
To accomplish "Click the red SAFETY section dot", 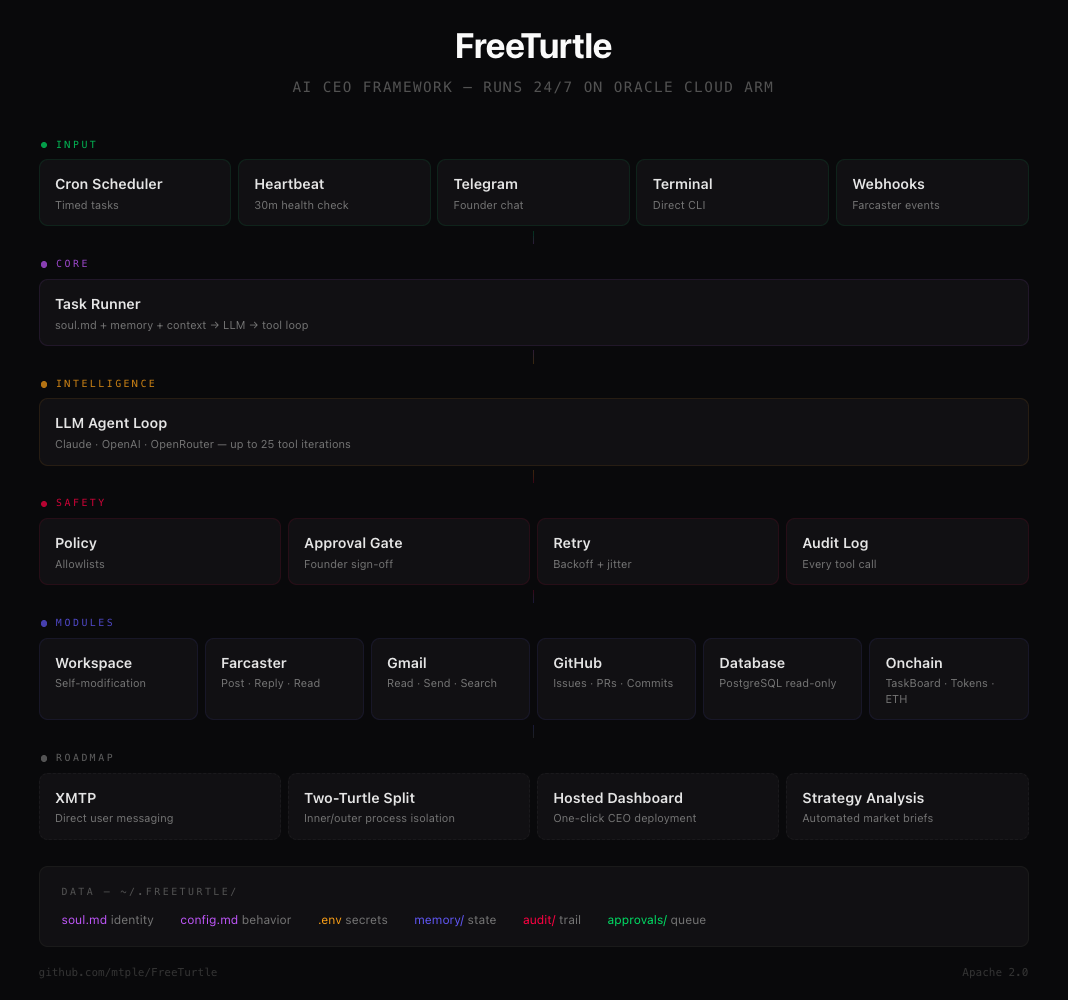I will pos(44,504).
